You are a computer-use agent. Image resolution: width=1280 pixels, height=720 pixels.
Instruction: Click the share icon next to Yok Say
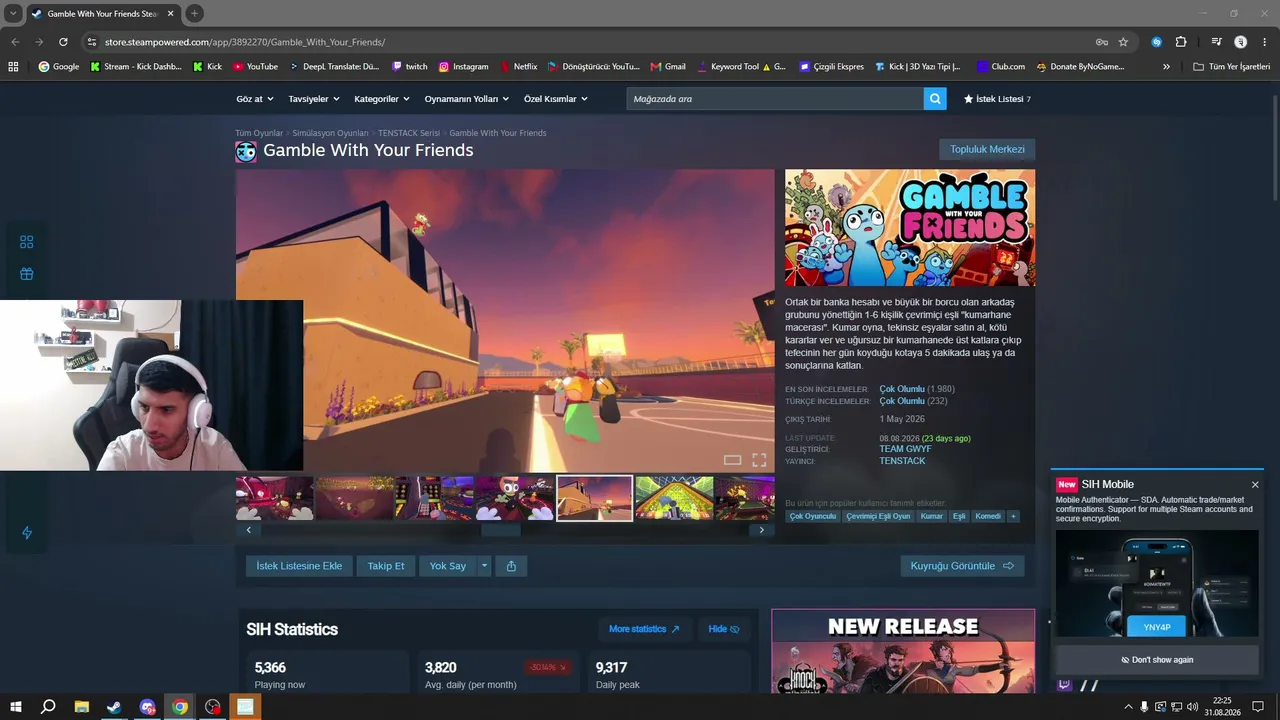511,566
